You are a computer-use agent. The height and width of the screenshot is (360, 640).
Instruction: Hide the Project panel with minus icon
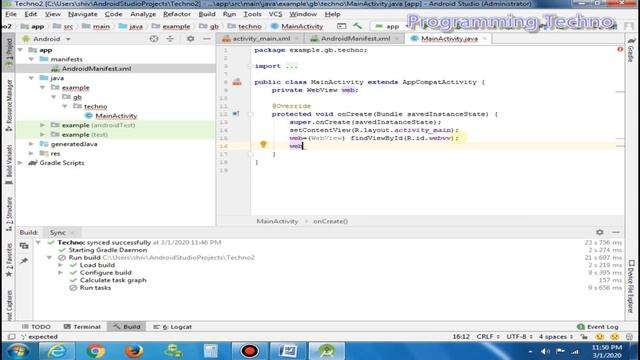point(207,39)
